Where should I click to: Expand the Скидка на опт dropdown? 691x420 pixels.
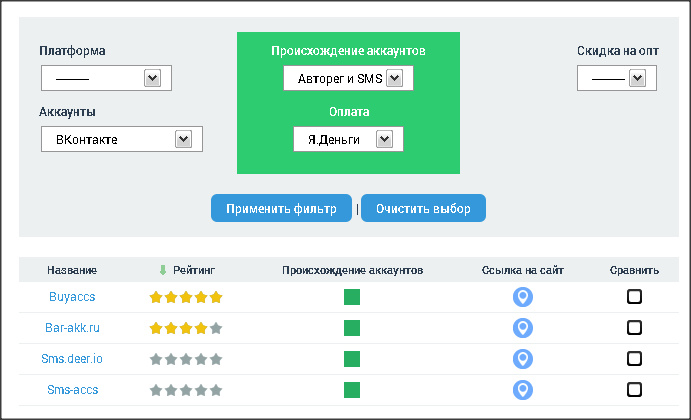click(617, 78)
